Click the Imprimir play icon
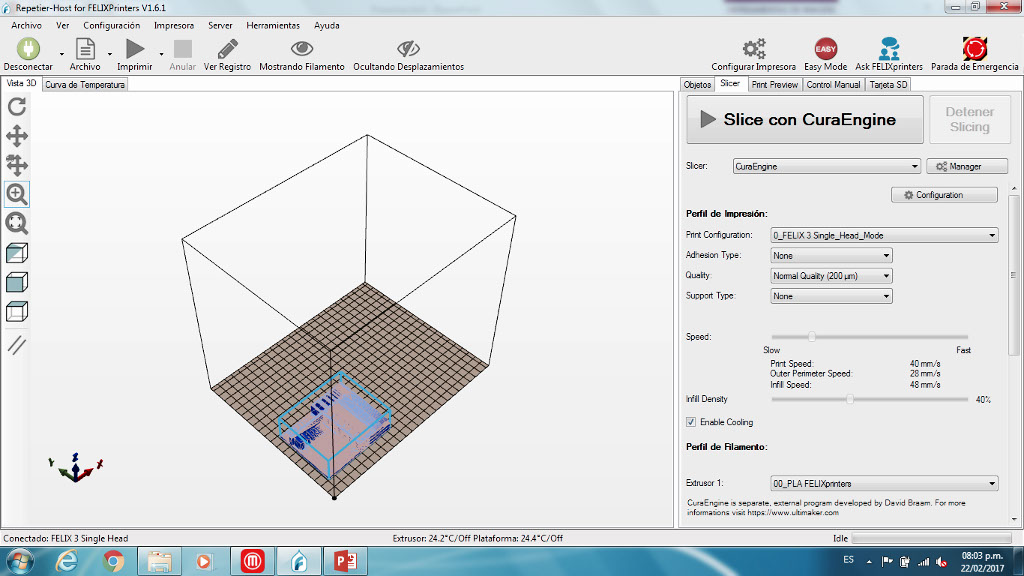The image size is (1024, 576). pos(135,49)
